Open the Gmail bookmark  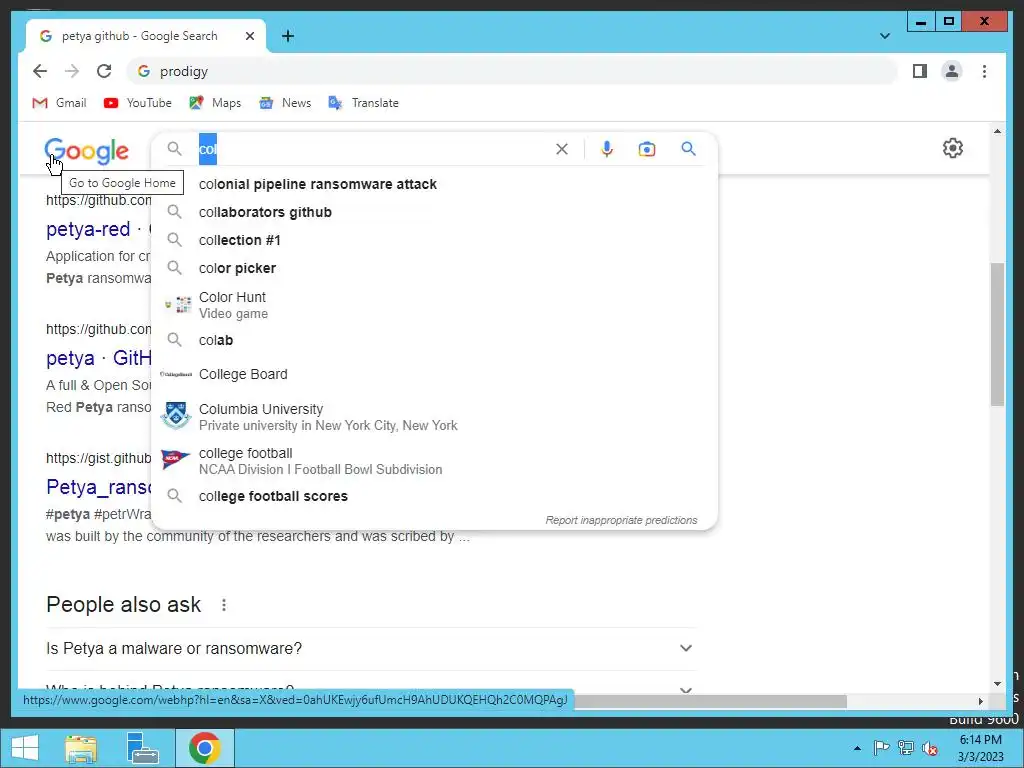pyautogui.click(x=59, y=103)
